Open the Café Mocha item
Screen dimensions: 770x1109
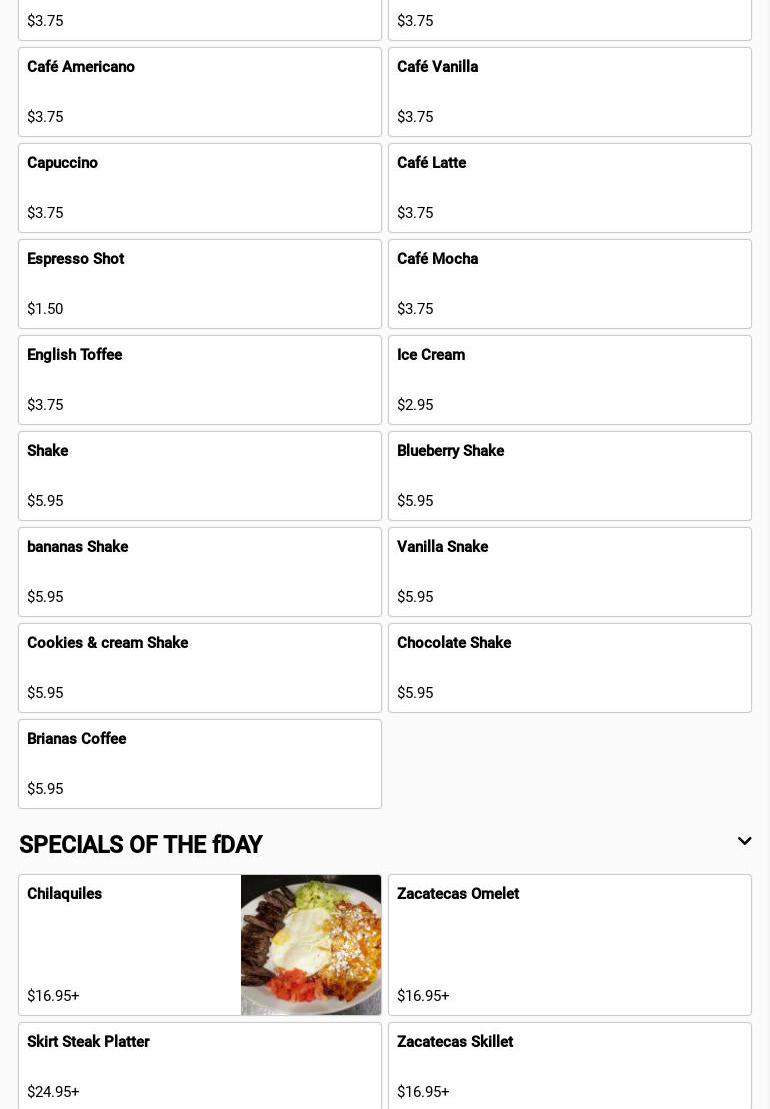pos(569,284)
